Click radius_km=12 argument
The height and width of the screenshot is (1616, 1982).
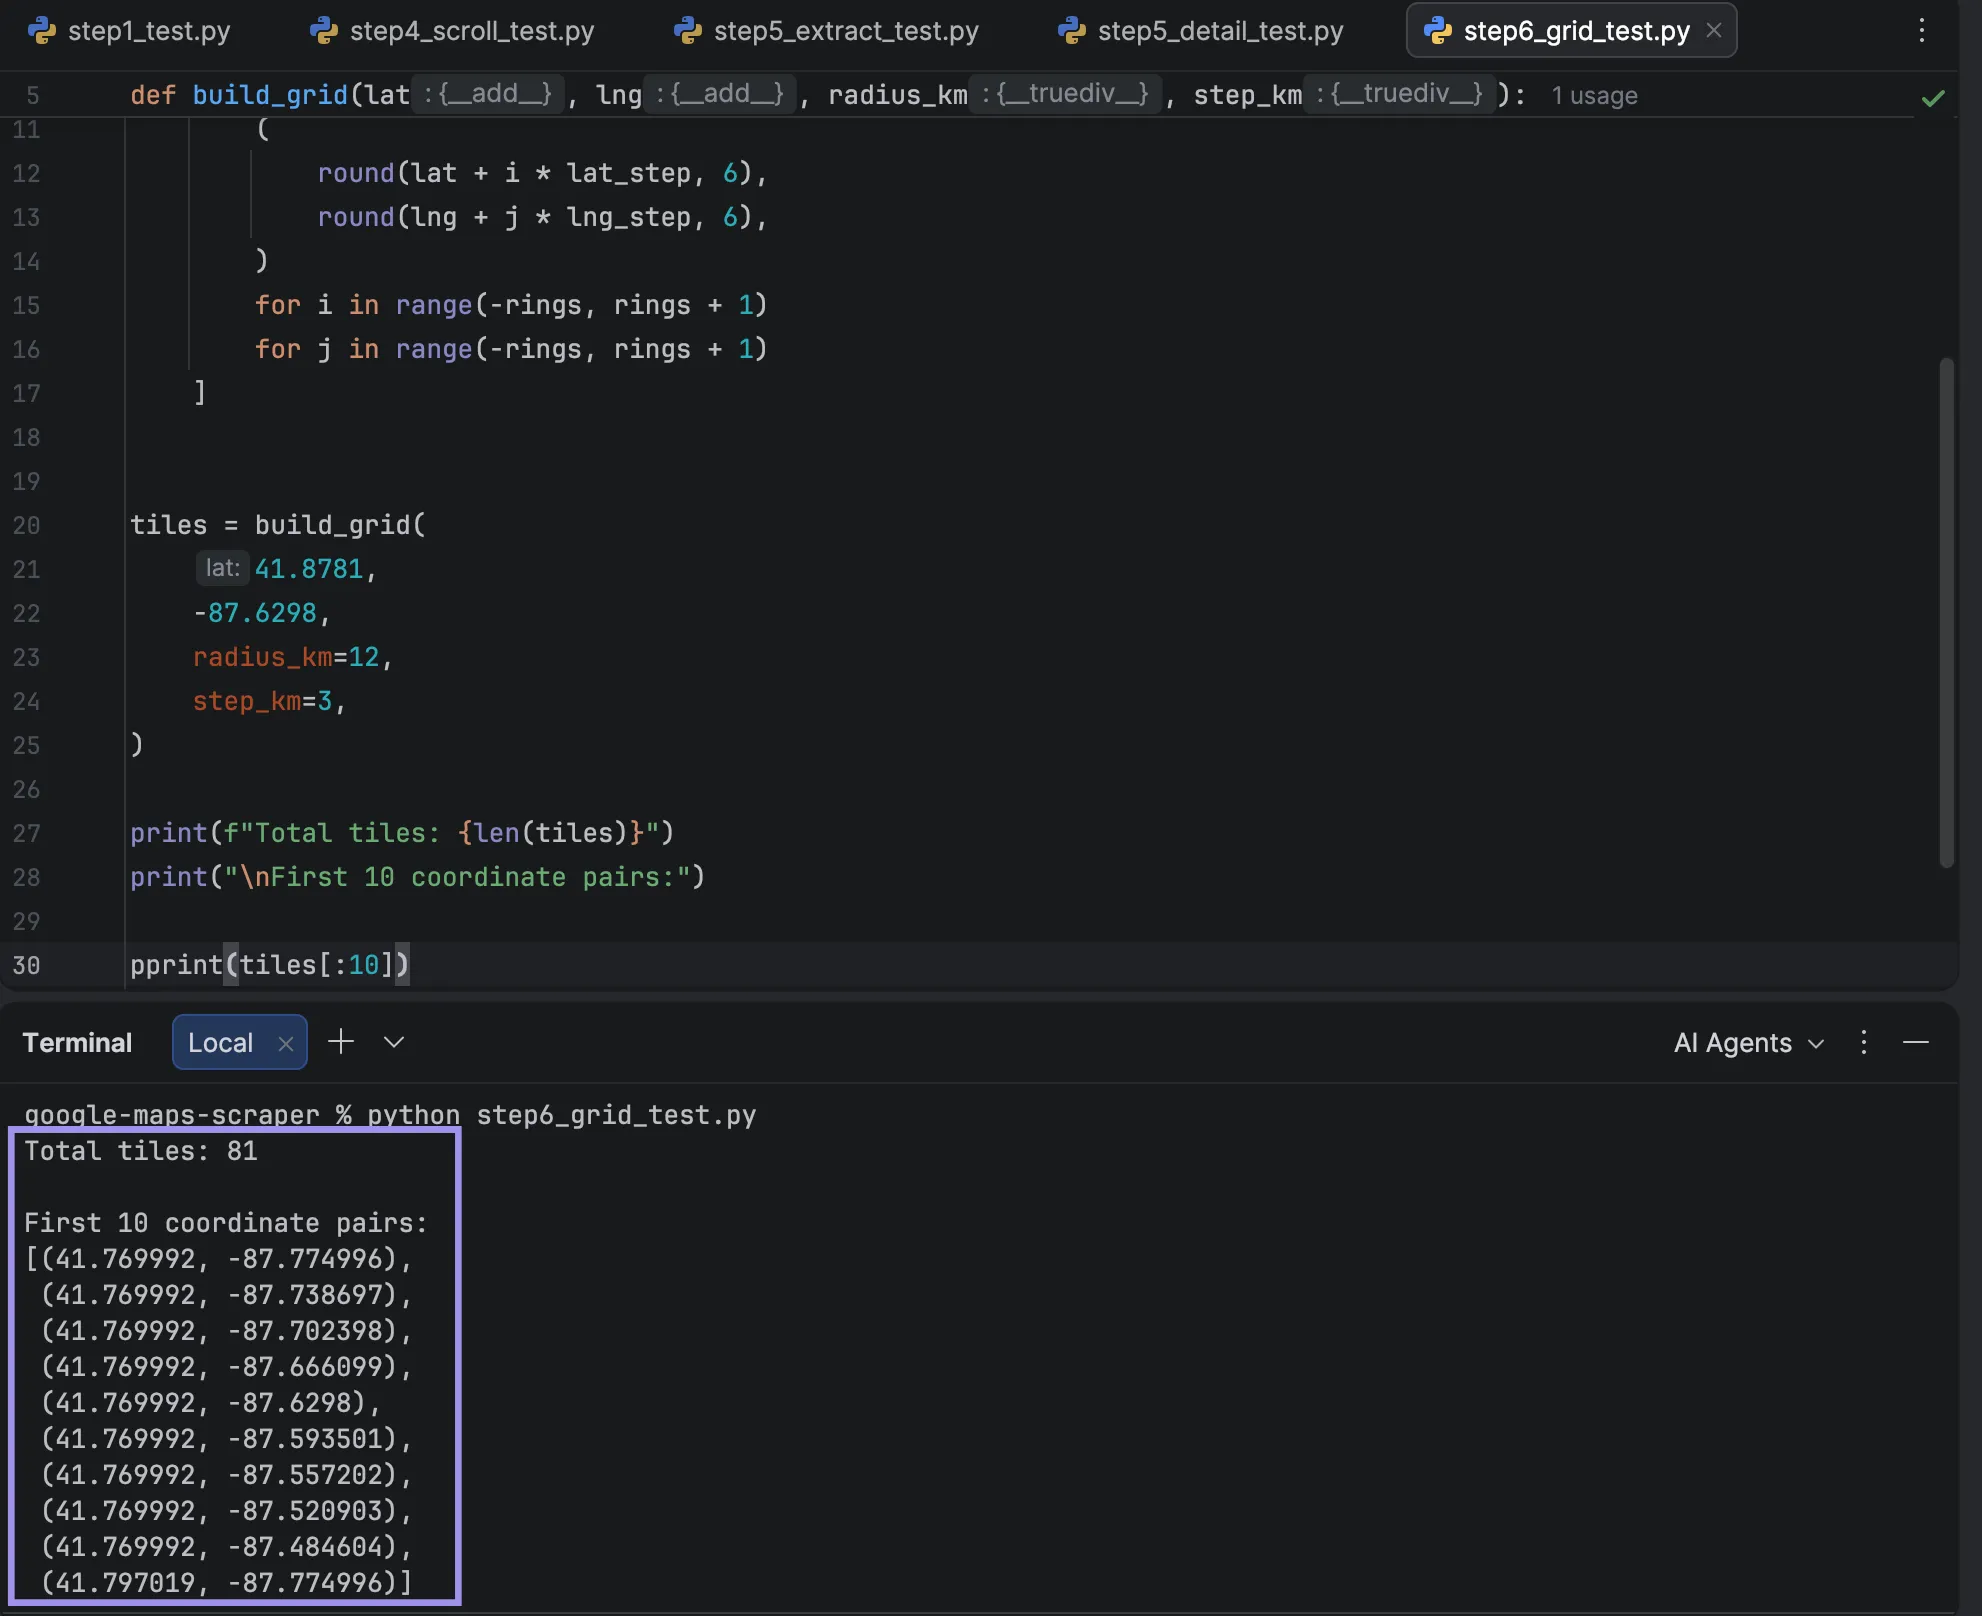(x=286, y=657)
